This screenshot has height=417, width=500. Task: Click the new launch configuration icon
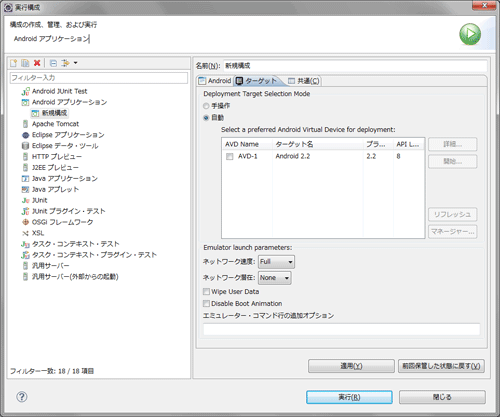point(14,63)
